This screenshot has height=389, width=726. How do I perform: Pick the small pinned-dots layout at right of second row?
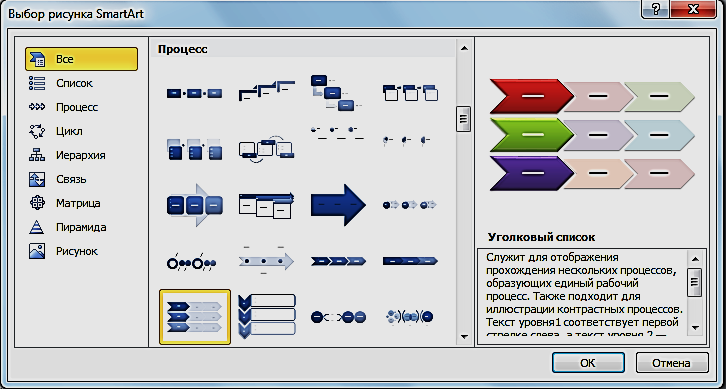pyautogui.click(x=407, y=140)
